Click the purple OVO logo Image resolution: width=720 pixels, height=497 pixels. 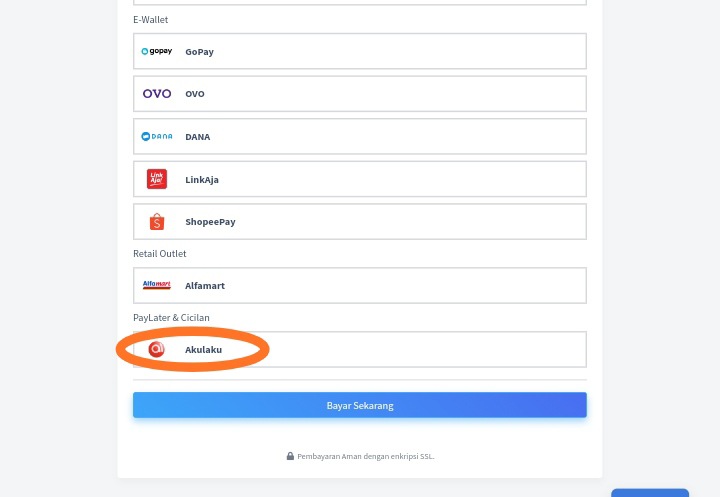(x=157, y=94)
